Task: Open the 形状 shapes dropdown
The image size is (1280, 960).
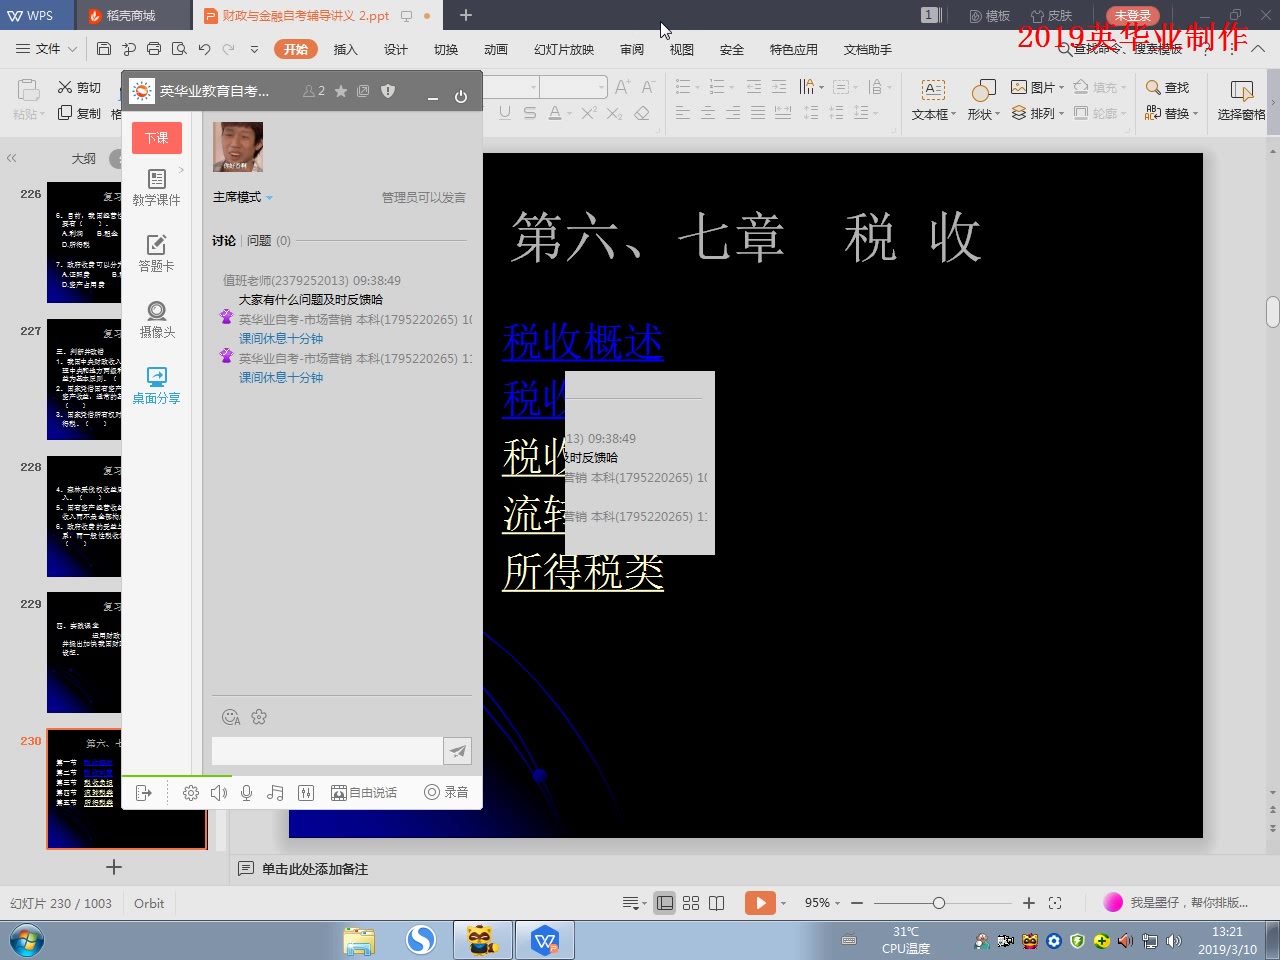Action: [984, 100]
